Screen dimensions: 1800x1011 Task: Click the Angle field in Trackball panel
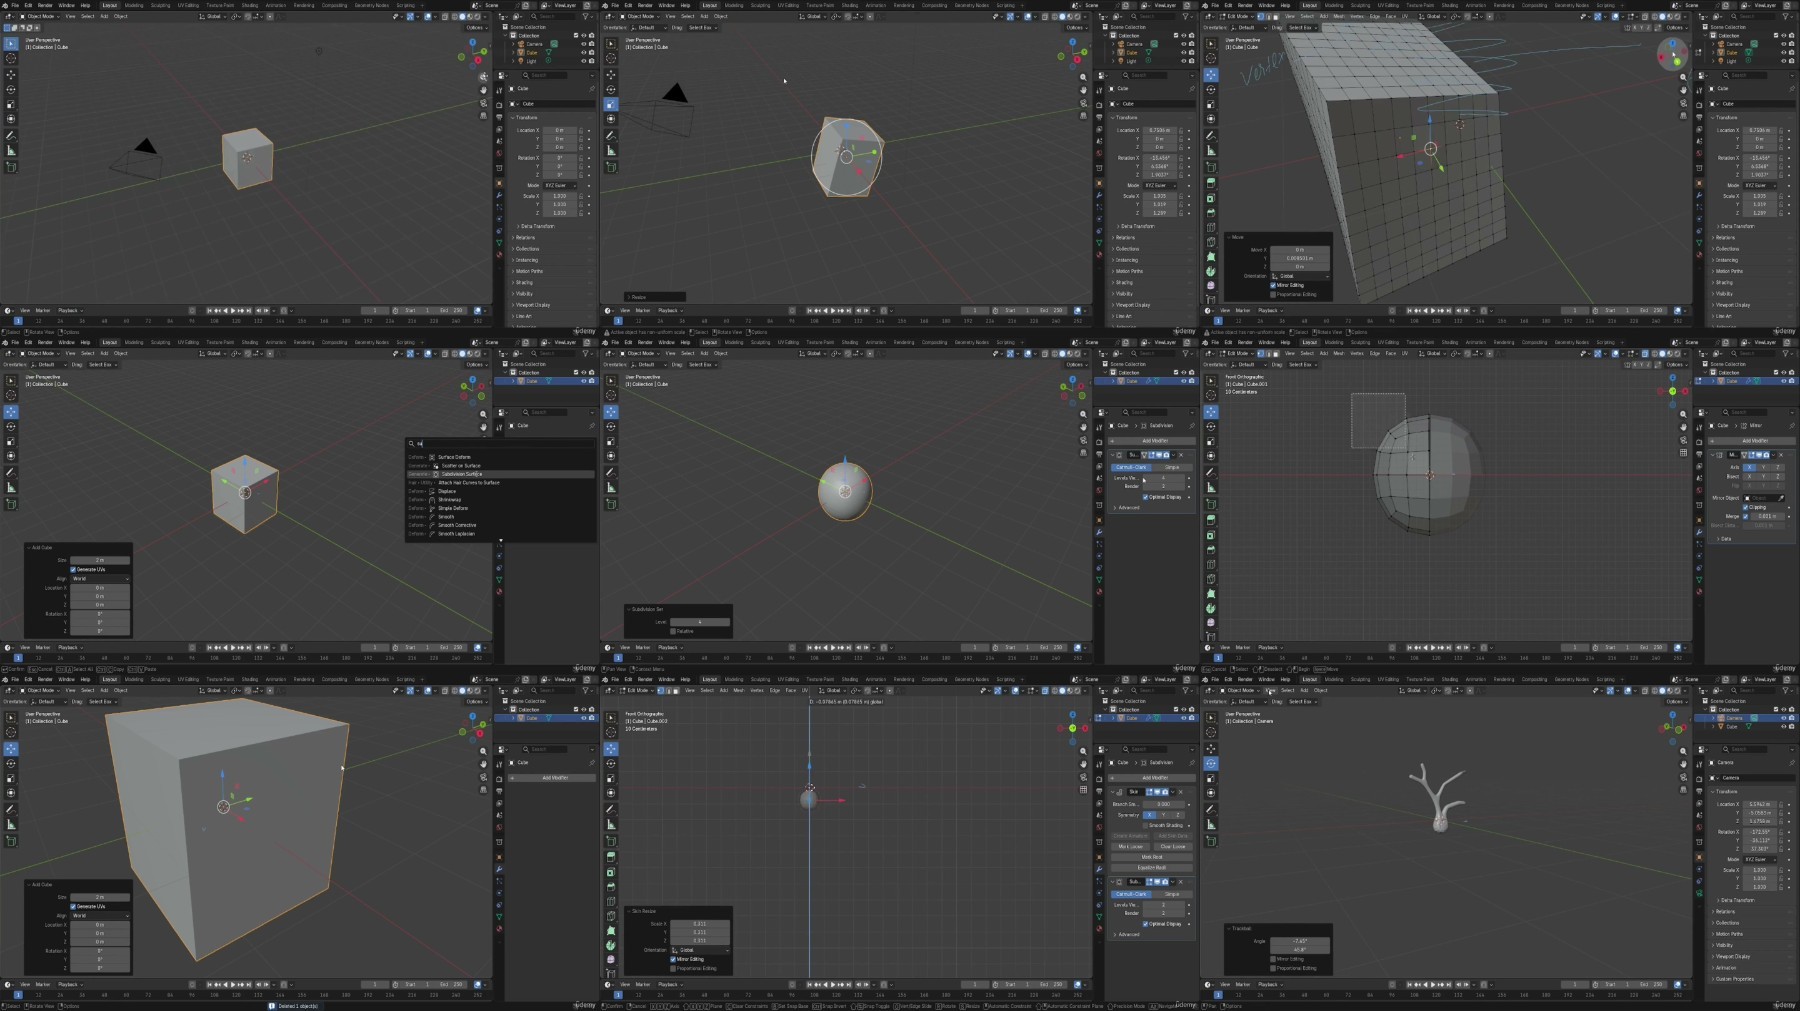coord(1299,941)
